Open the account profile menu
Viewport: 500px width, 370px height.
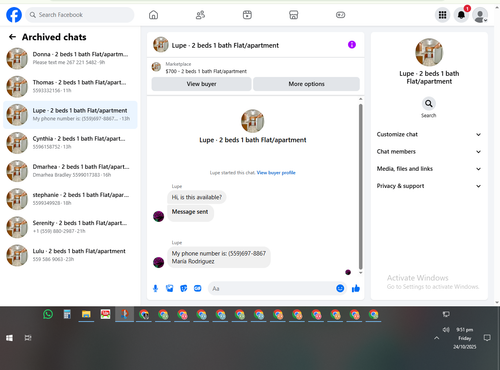480,15
